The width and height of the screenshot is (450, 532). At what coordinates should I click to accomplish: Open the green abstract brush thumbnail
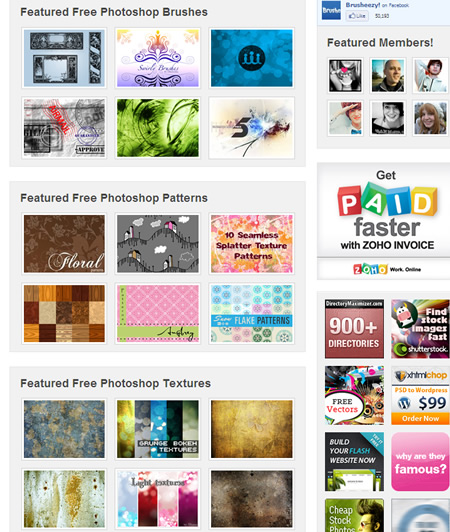coord(158,128)
